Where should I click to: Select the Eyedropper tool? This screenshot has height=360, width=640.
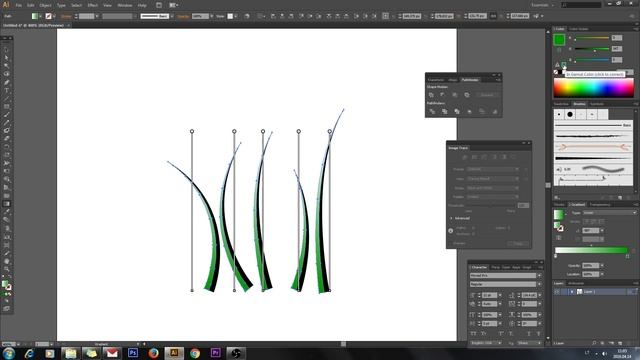click(7, 212)
